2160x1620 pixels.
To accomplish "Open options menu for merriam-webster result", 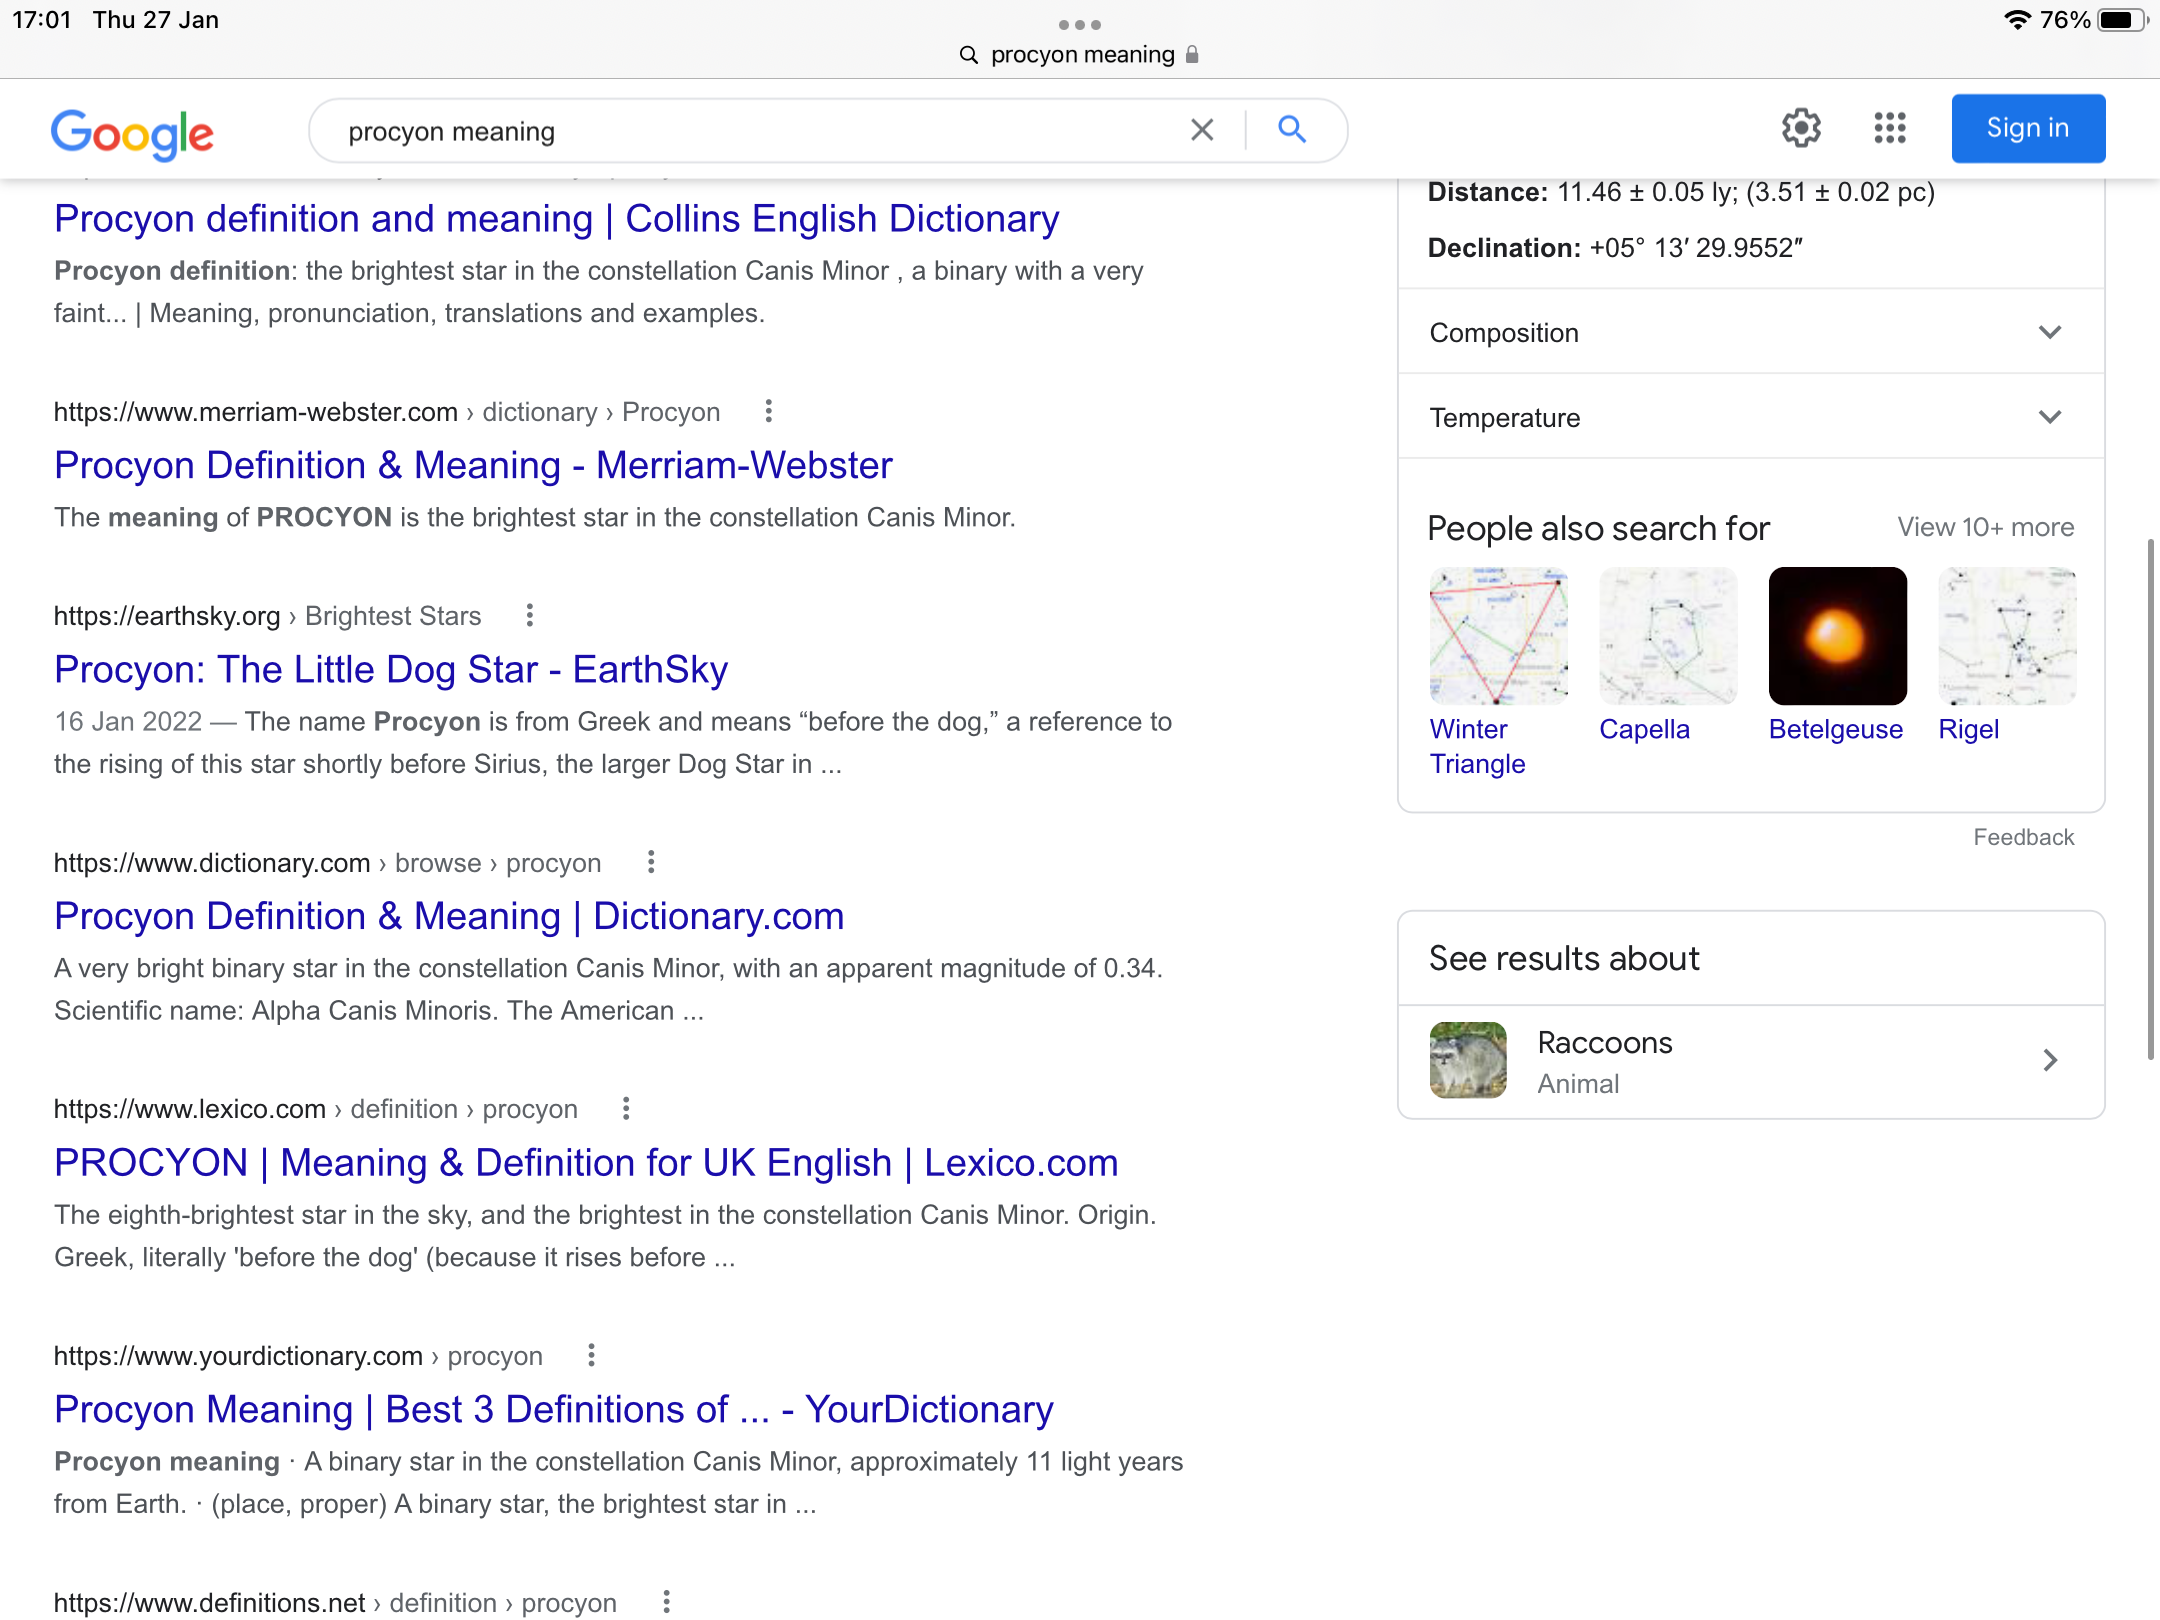I will point(768,411).
